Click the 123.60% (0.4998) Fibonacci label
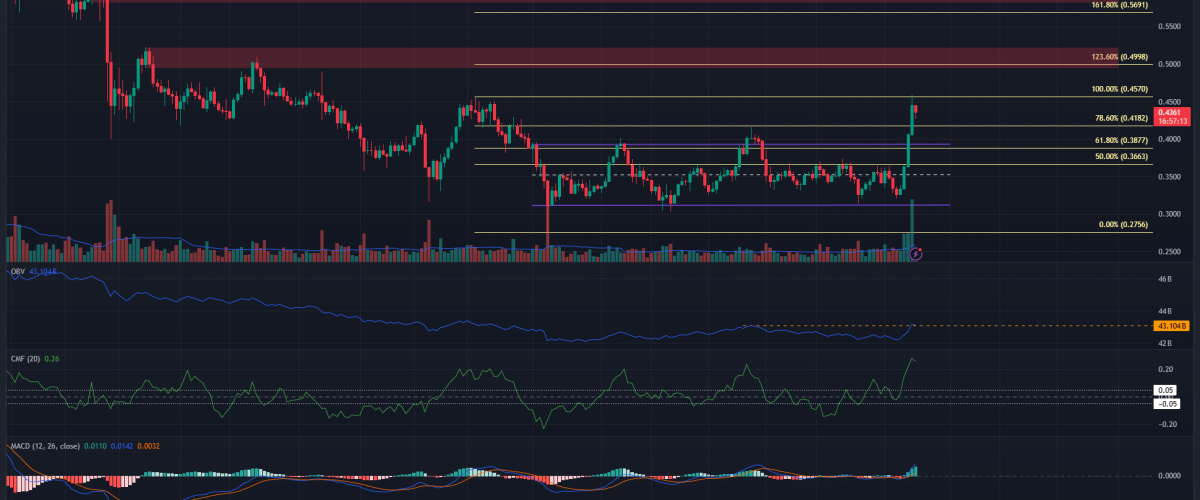 (1120, 57)
